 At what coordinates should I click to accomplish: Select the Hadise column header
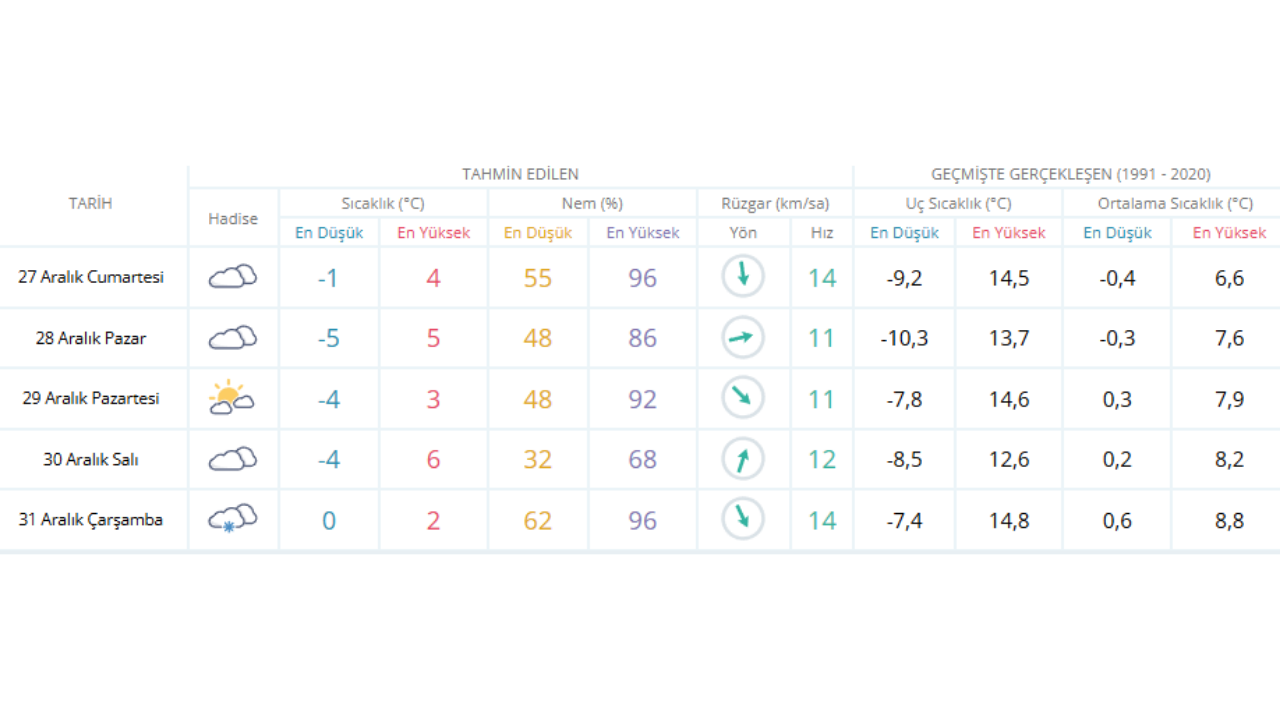(233, 219)
